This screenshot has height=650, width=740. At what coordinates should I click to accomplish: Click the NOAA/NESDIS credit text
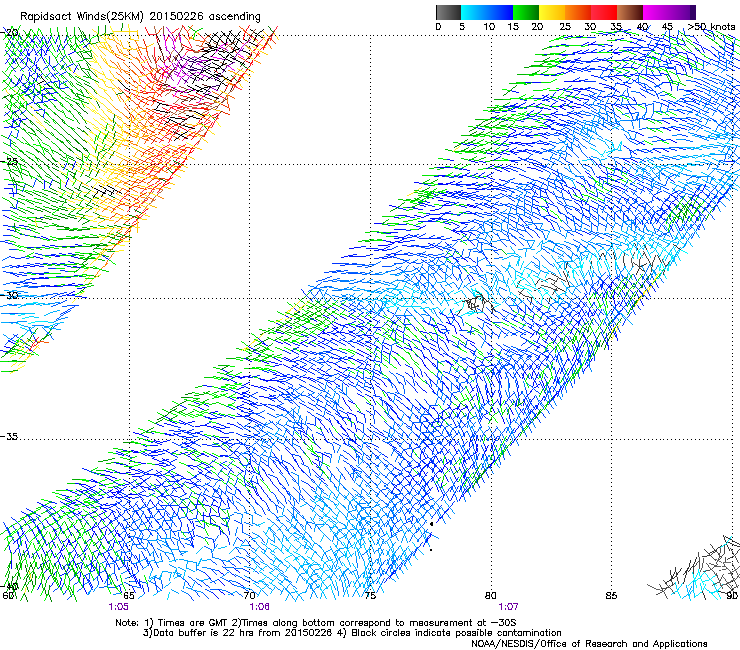(x=589, y=644)
